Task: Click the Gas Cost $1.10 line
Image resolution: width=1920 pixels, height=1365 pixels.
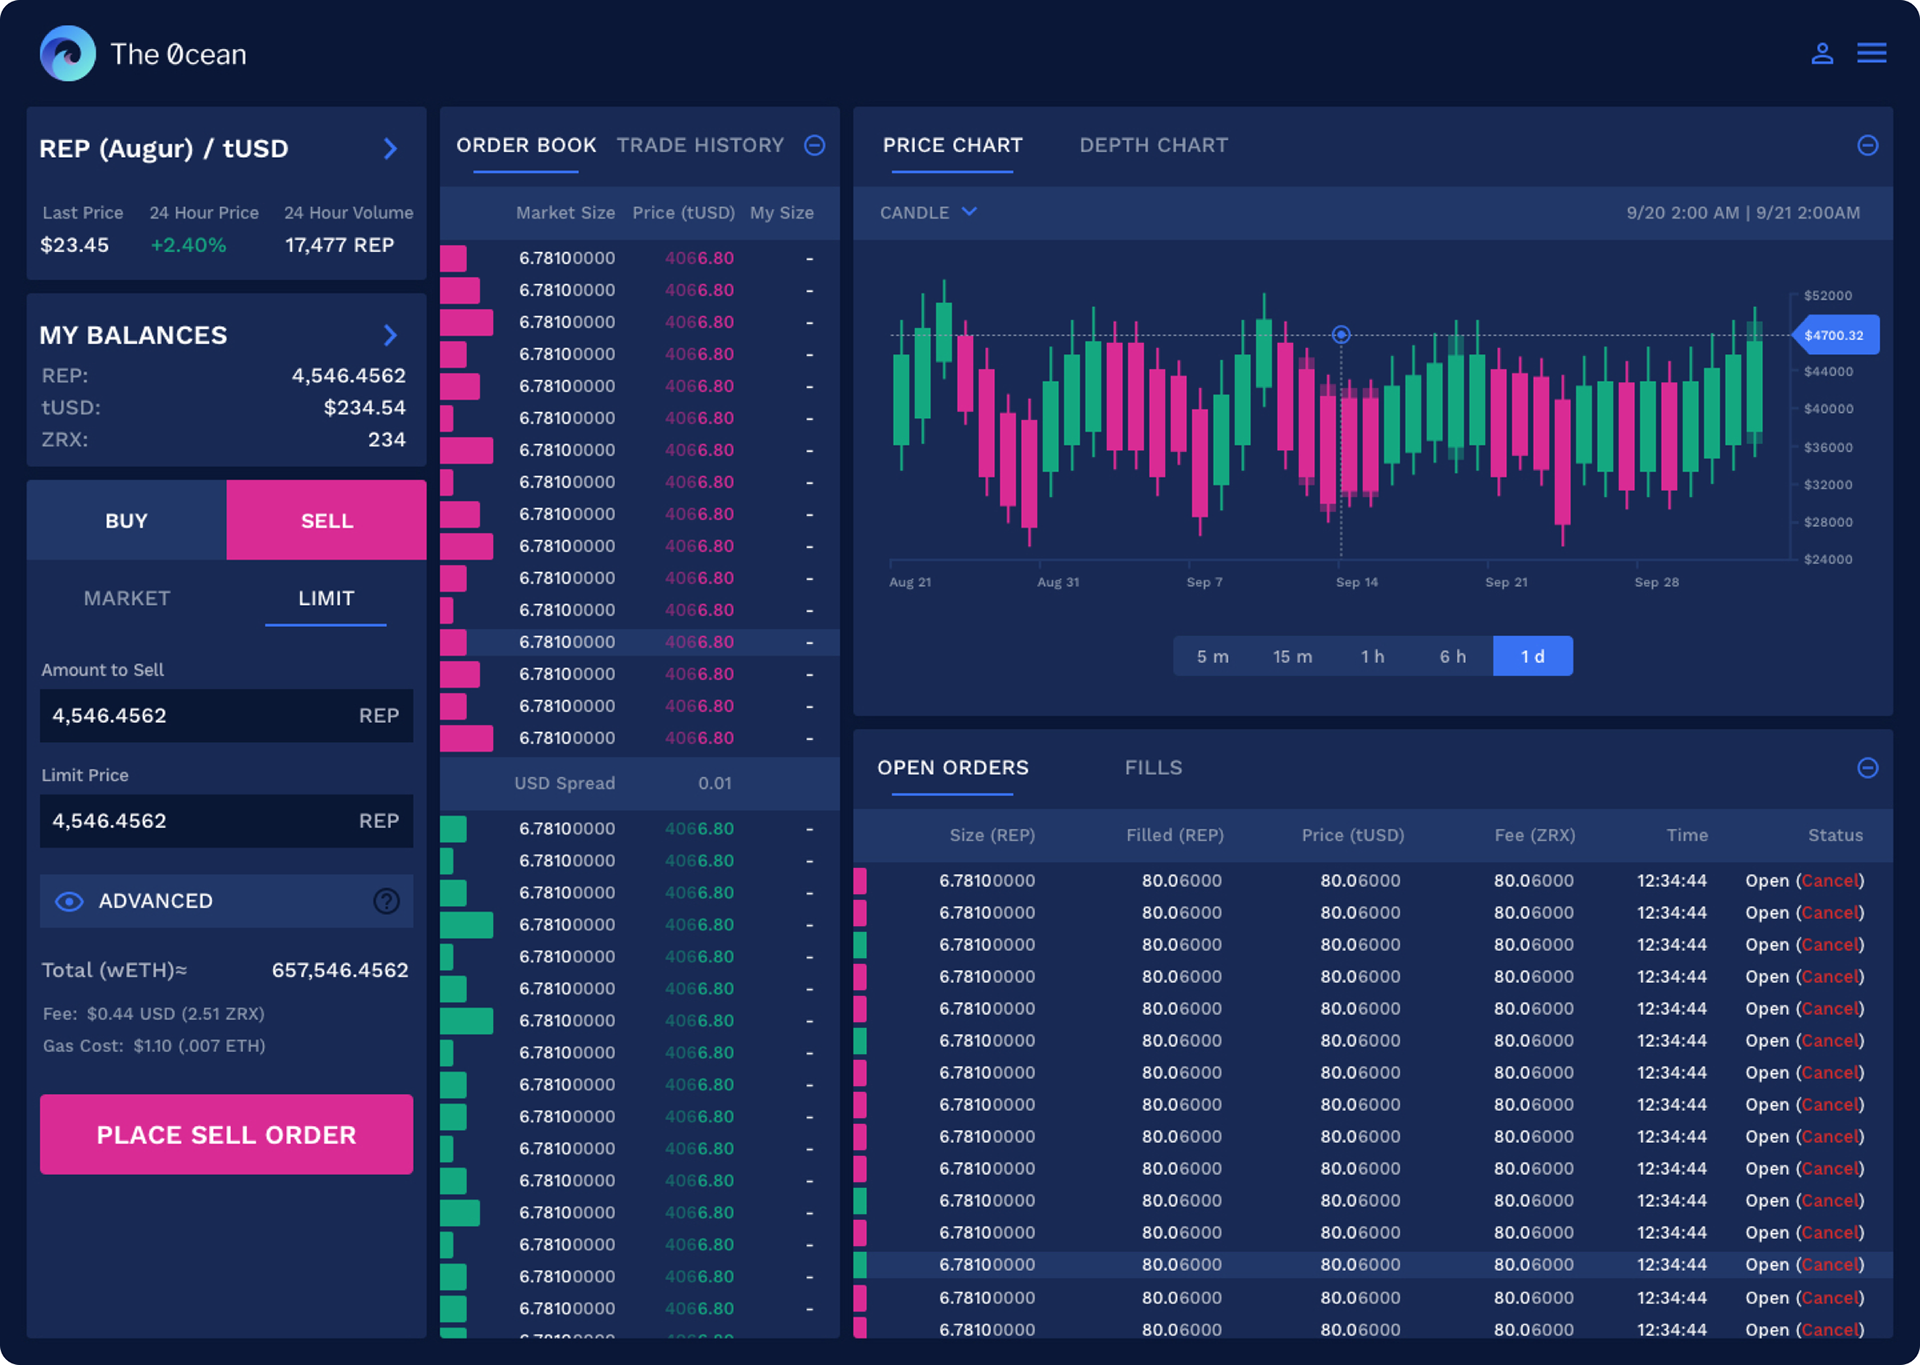Action: [x=154, y=1046]
